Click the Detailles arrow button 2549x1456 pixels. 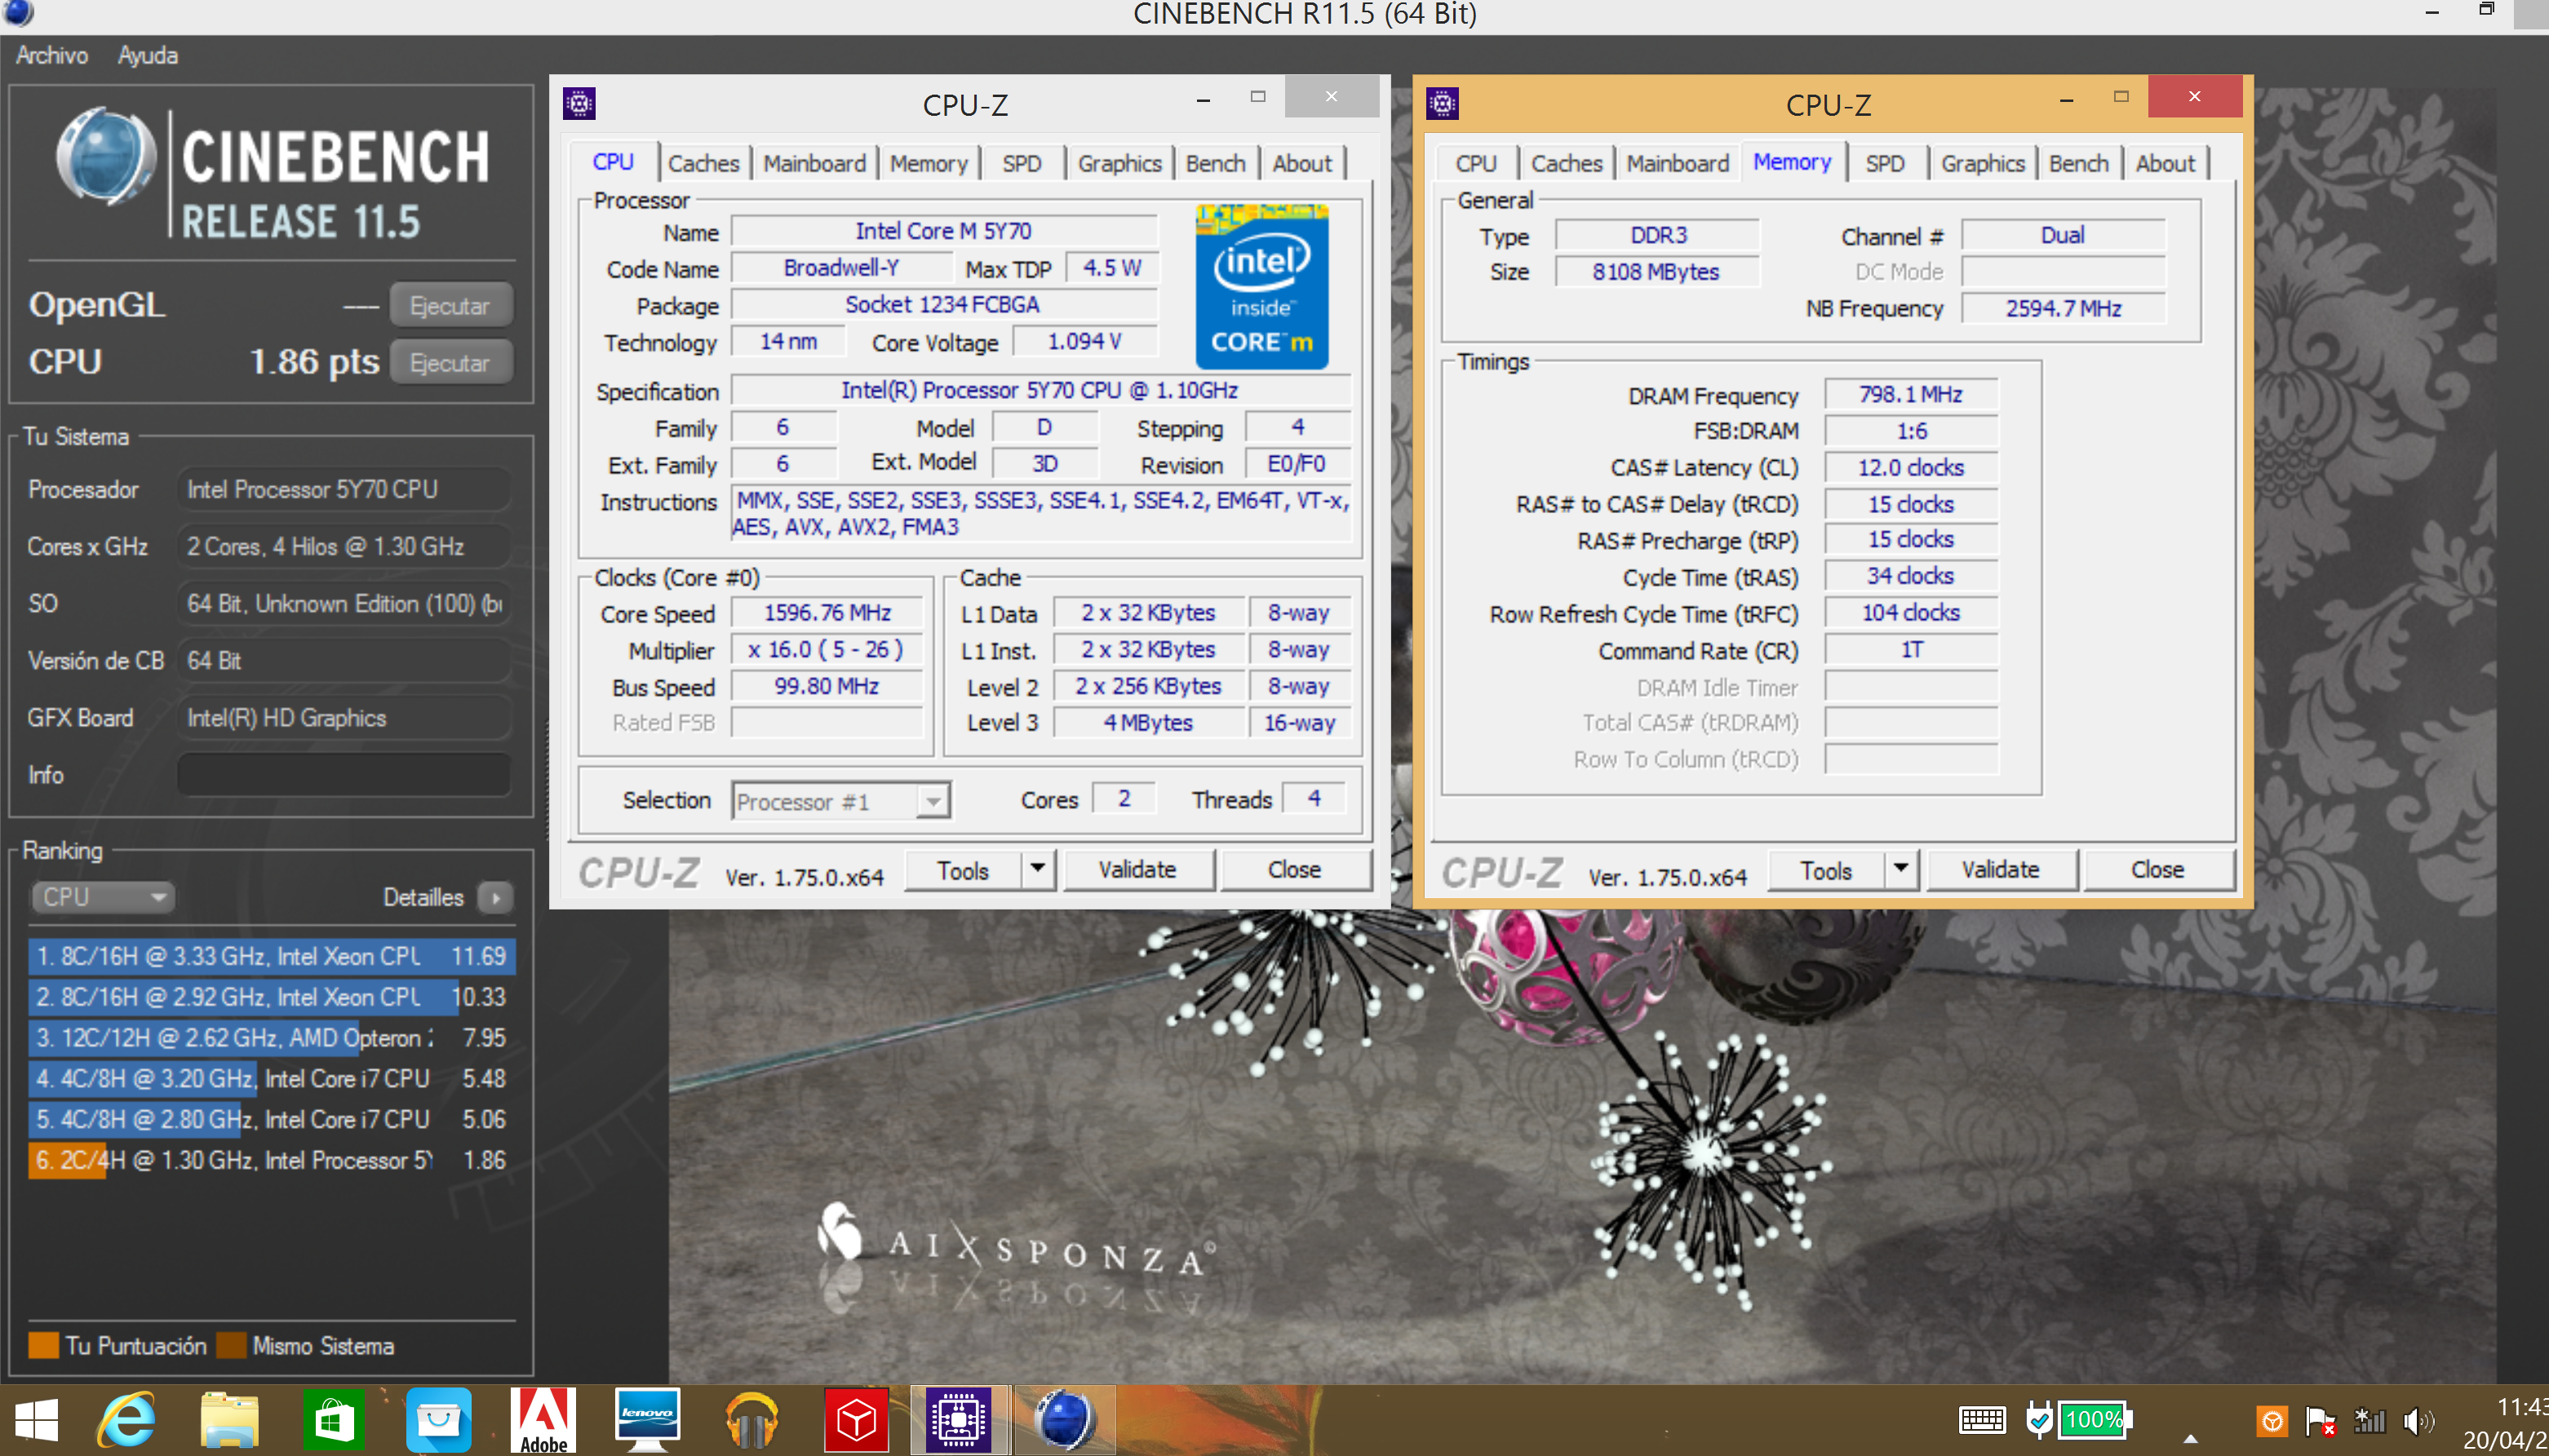pos(495,897)
